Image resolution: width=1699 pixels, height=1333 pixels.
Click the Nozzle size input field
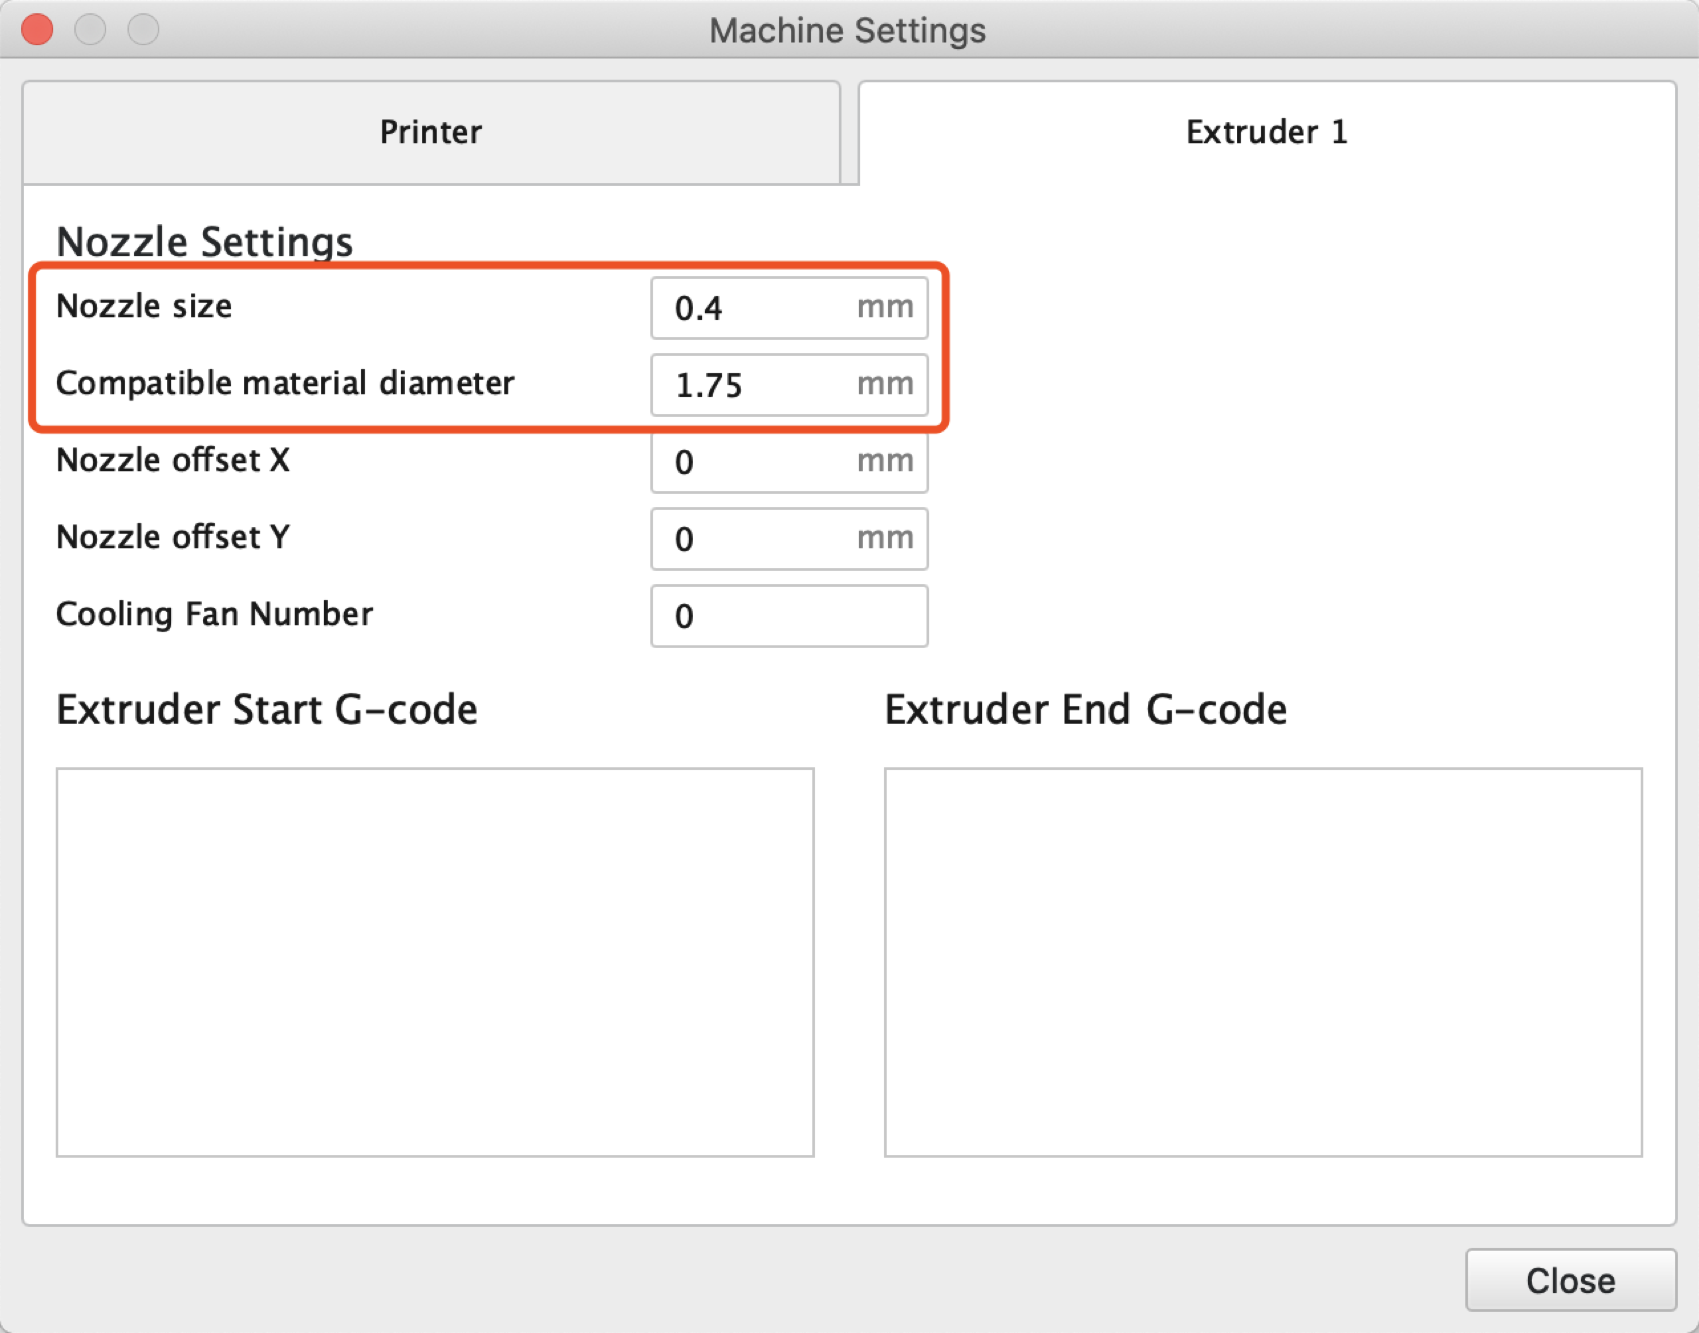tap(789, 308)
